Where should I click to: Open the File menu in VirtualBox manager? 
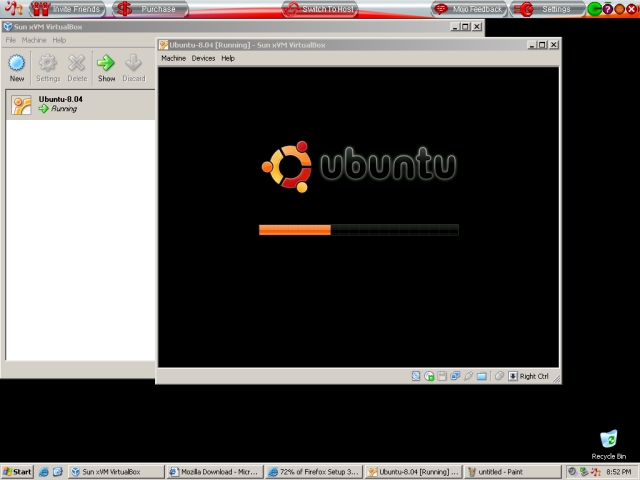(x=11, y=40)
